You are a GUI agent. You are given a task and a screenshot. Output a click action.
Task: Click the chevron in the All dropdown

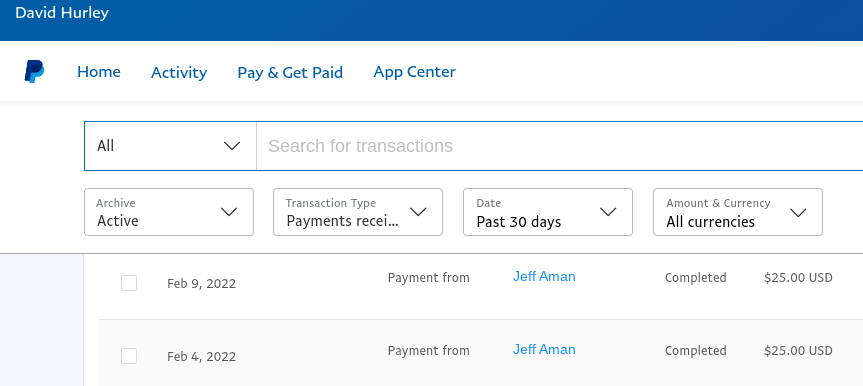[232, 146]
